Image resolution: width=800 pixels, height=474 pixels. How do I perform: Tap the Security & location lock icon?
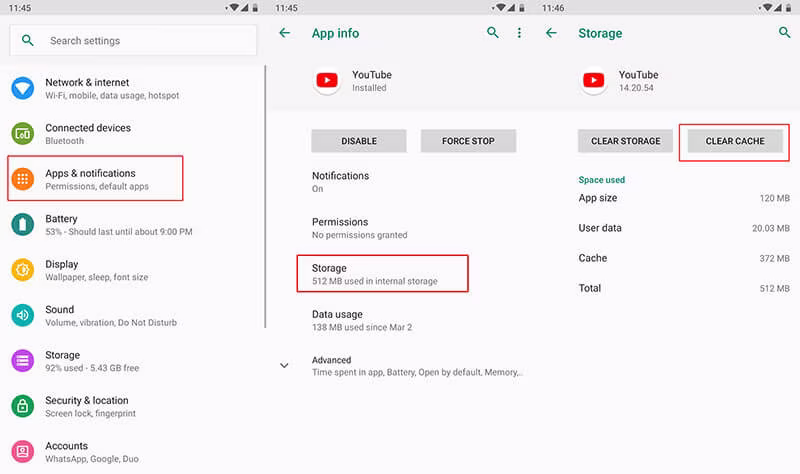(x=22, y=406)
